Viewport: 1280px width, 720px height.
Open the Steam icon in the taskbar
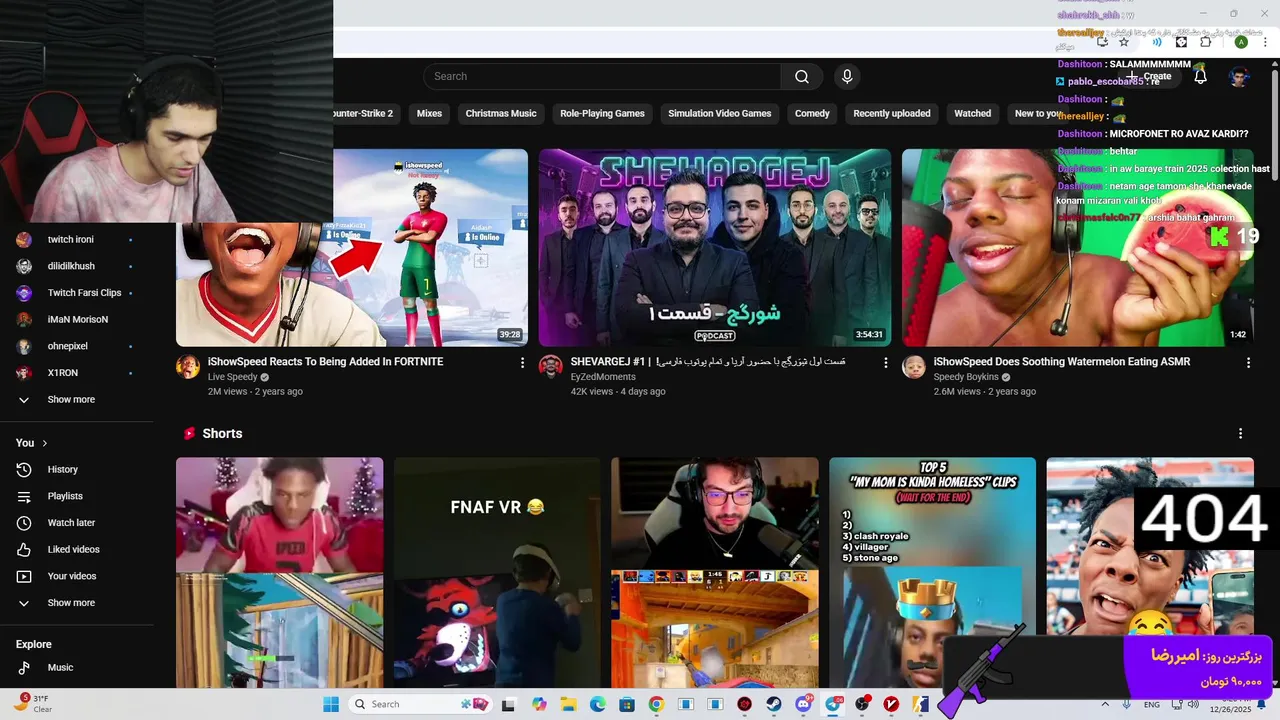[773, 705]
